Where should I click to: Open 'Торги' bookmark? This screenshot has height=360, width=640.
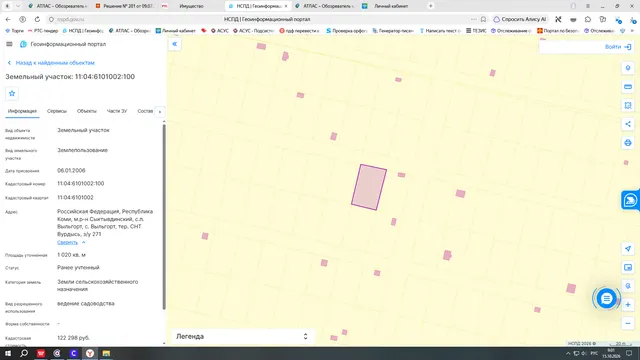(x=15, y=31)
